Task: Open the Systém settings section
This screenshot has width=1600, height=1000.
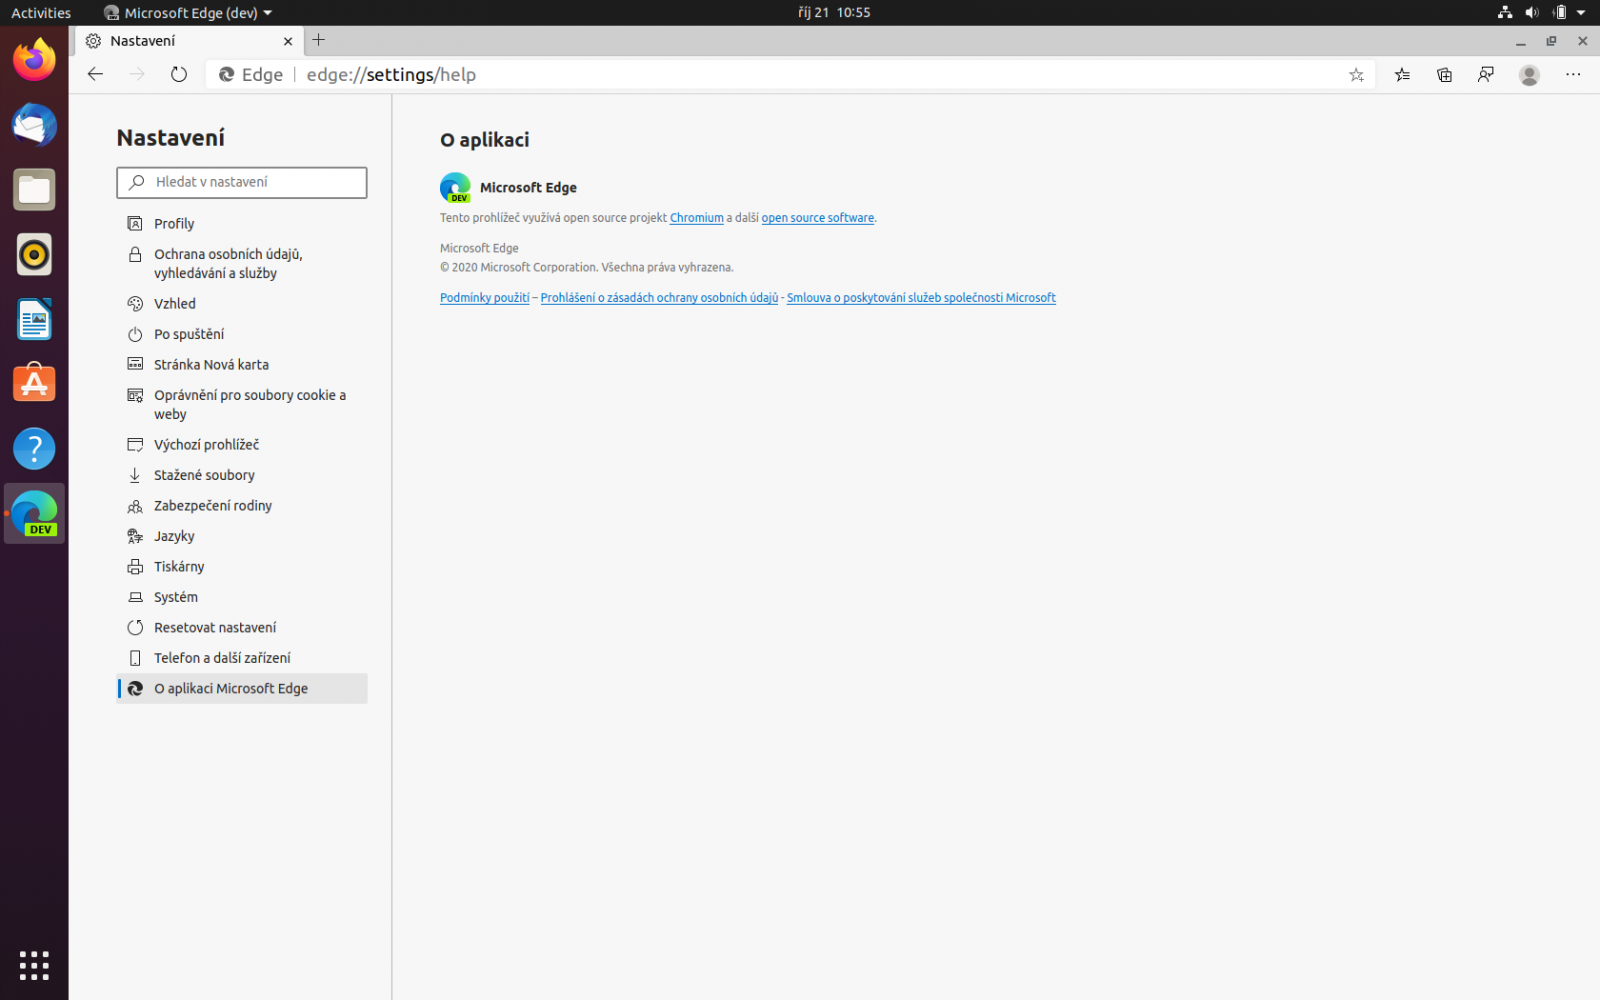Action: click(x=176, y=597)
